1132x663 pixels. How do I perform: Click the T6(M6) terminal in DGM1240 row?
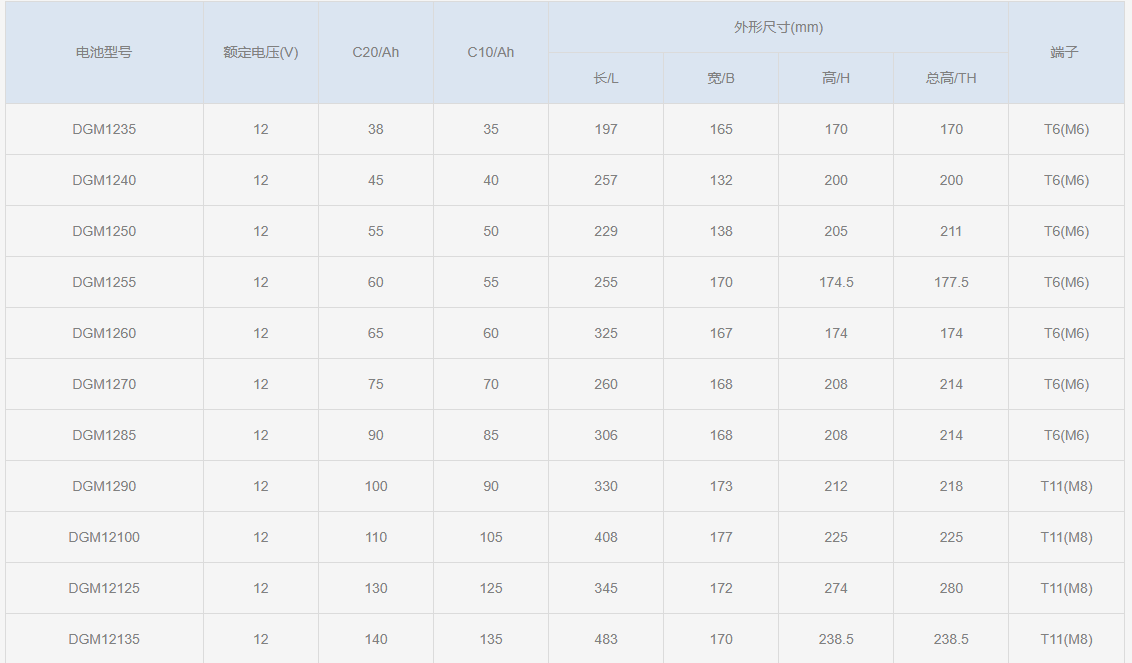click(1066, 180)
